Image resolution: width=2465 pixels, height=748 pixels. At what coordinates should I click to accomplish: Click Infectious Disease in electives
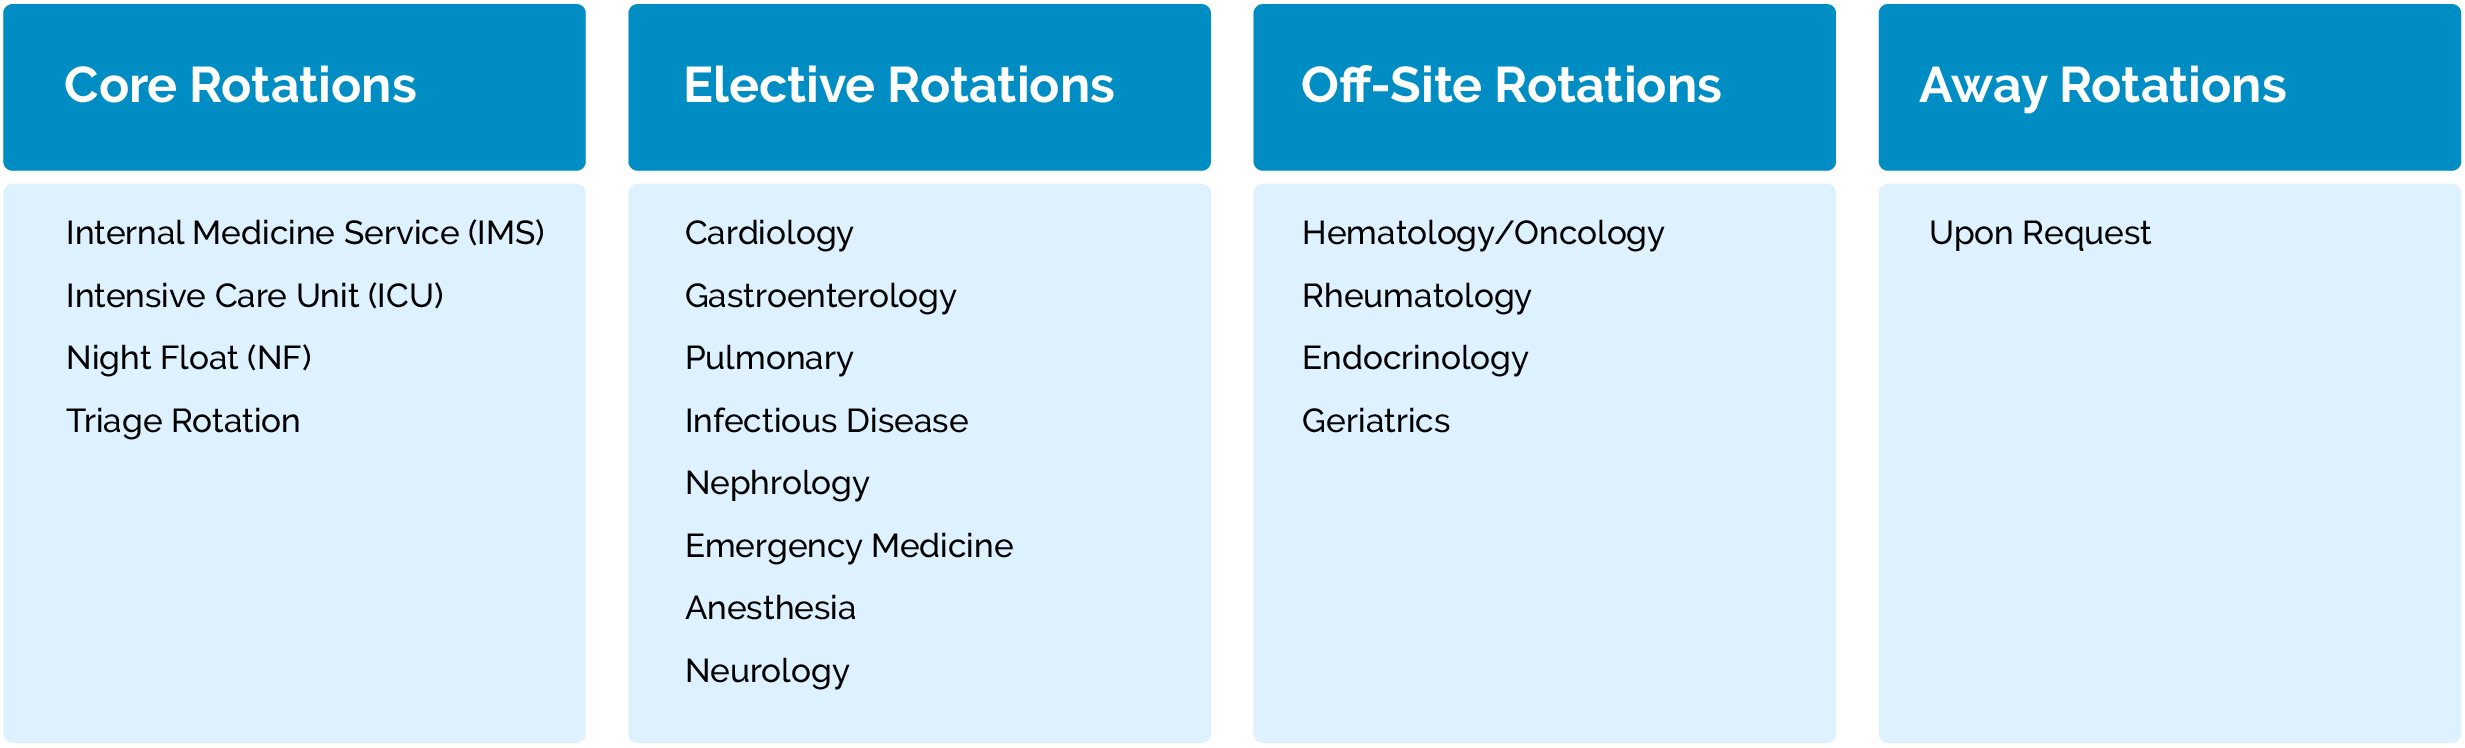826,421
